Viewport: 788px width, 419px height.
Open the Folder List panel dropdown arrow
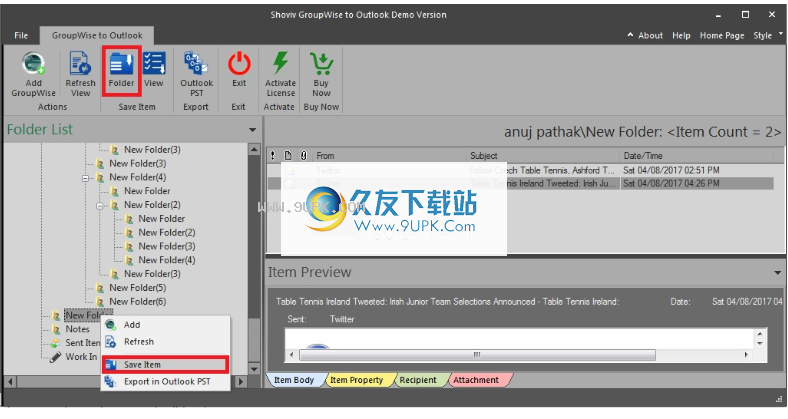coord(252,130)
